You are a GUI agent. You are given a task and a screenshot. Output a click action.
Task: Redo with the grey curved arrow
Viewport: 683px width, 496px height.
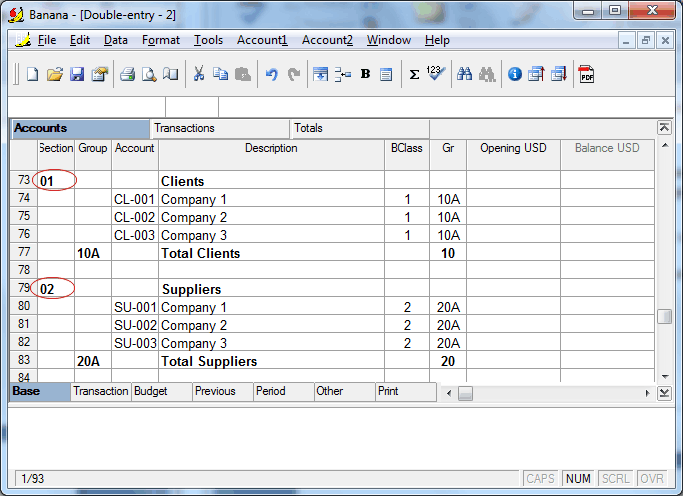point(294,74)
